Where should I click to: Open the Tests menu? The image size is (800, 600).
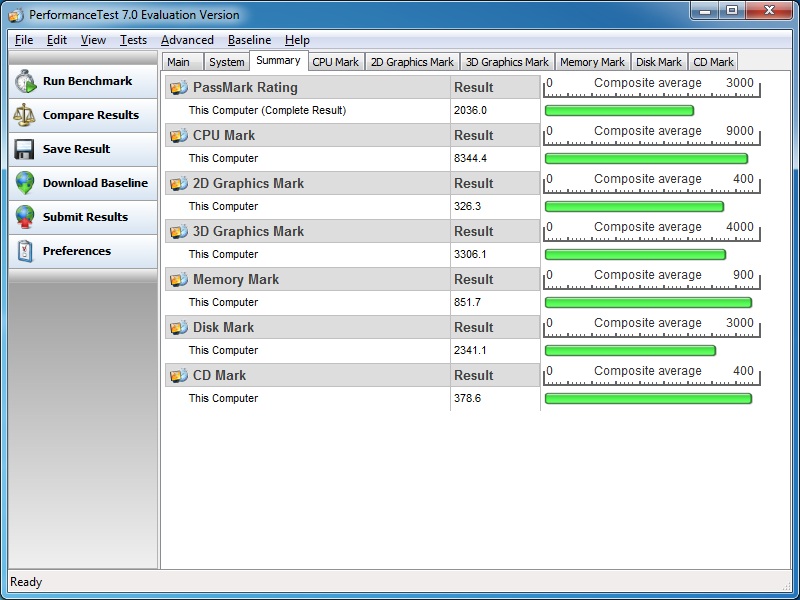pos(133,40)
